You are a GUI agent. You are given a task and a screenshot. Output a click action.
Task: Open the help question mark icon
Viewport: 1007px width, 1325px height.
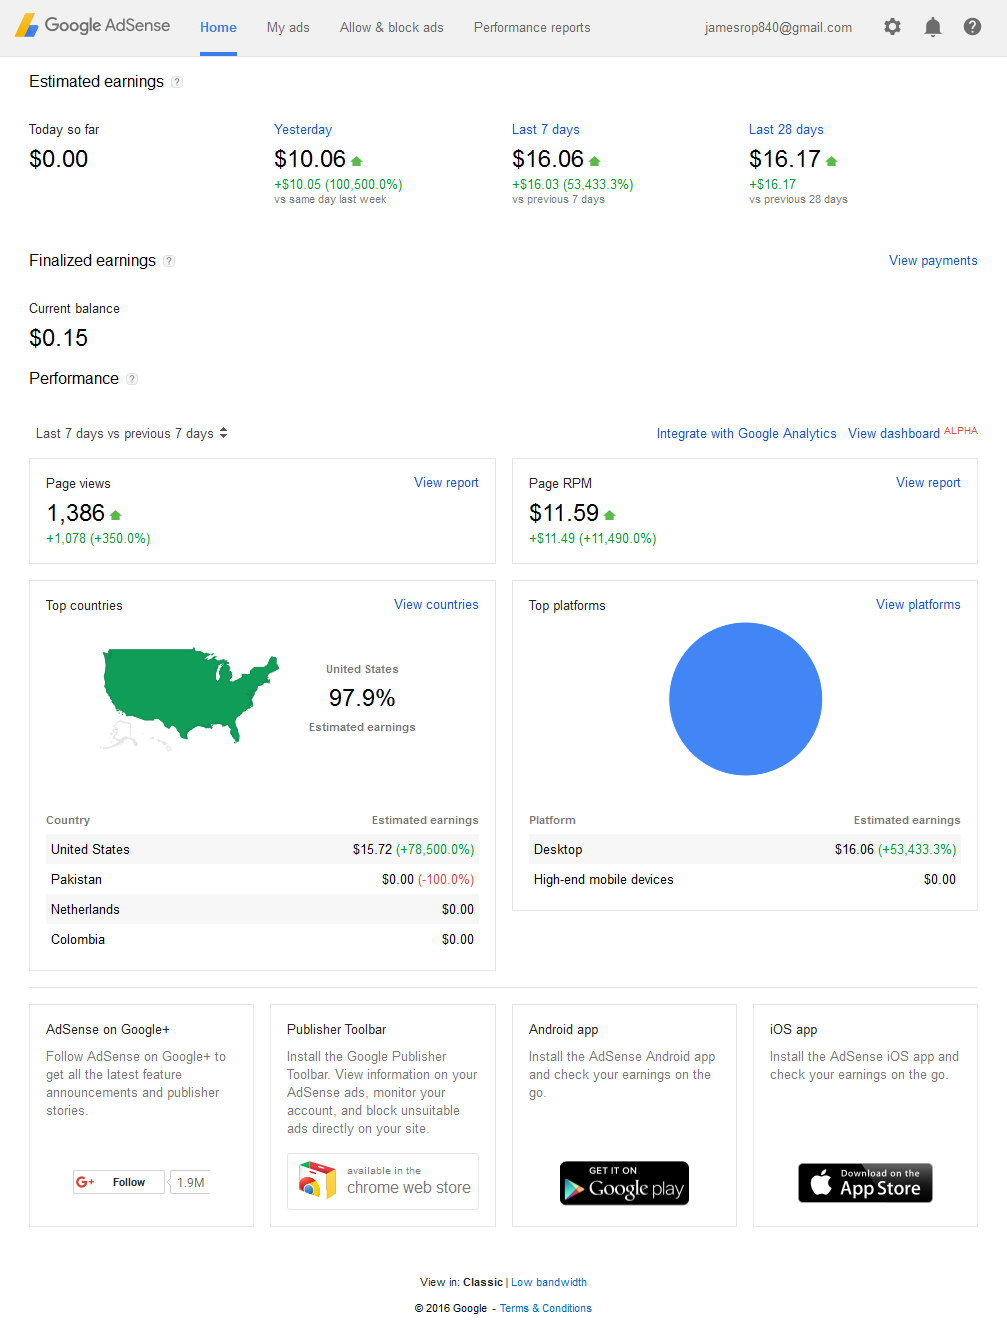(972, 27)
